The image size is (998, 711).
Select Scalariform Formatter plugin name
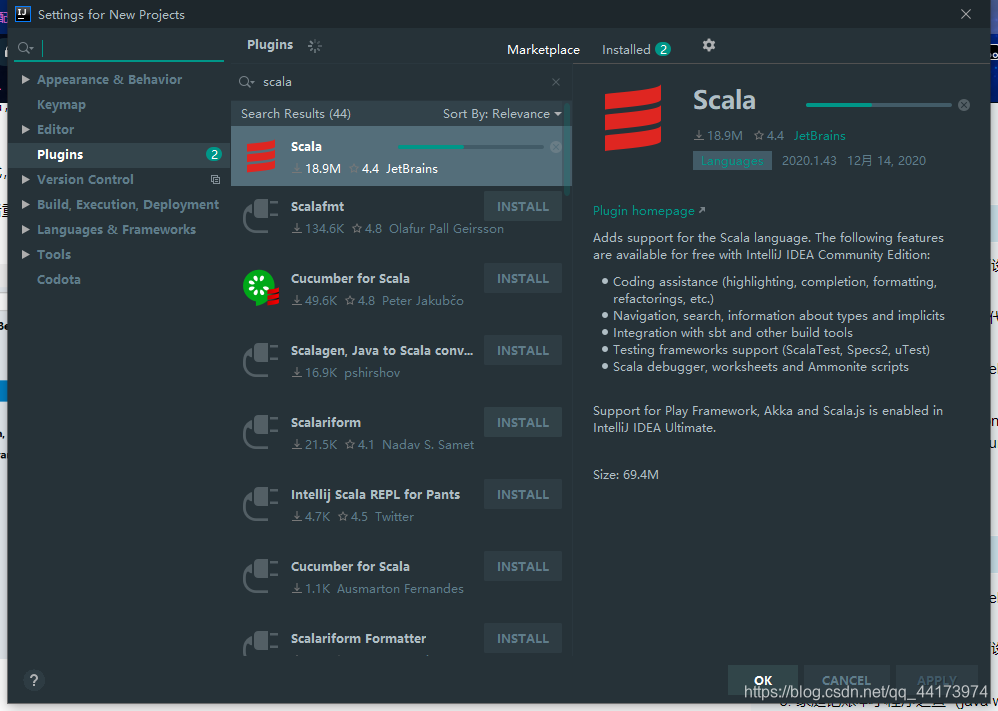pos(358,638)
